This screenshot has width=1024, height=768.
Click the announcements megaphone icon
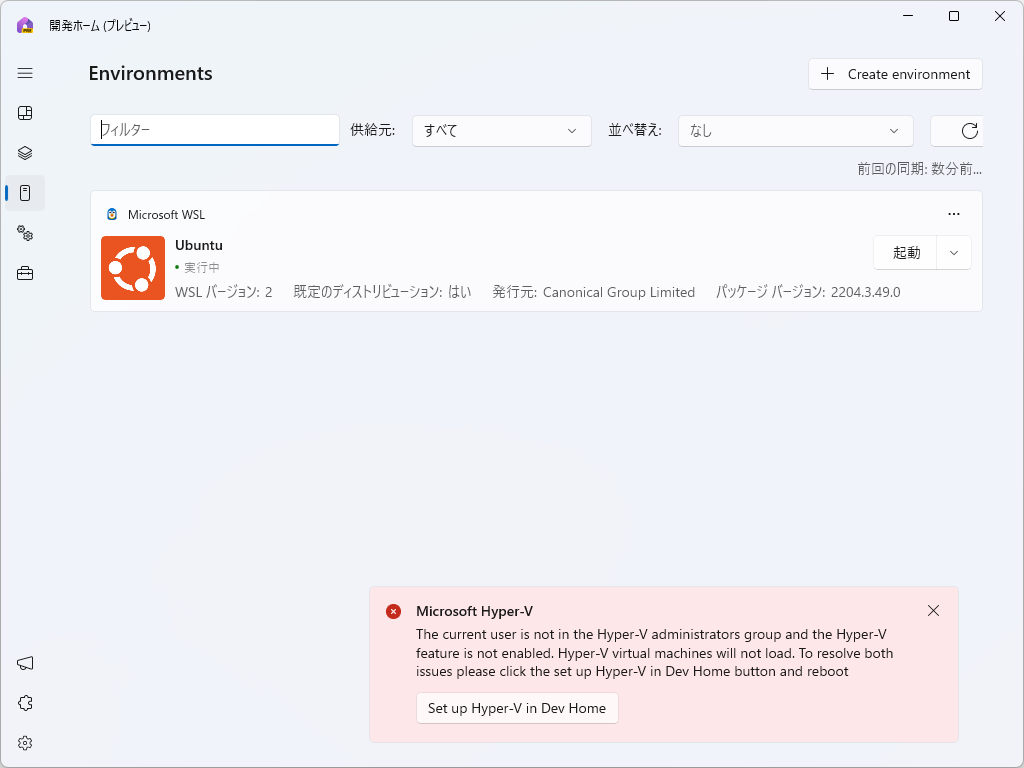25,663
